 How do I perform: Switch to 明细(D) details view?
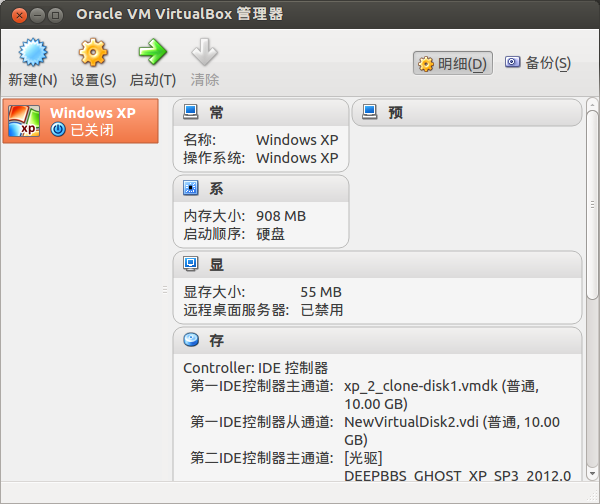click(x=453, y=63)
